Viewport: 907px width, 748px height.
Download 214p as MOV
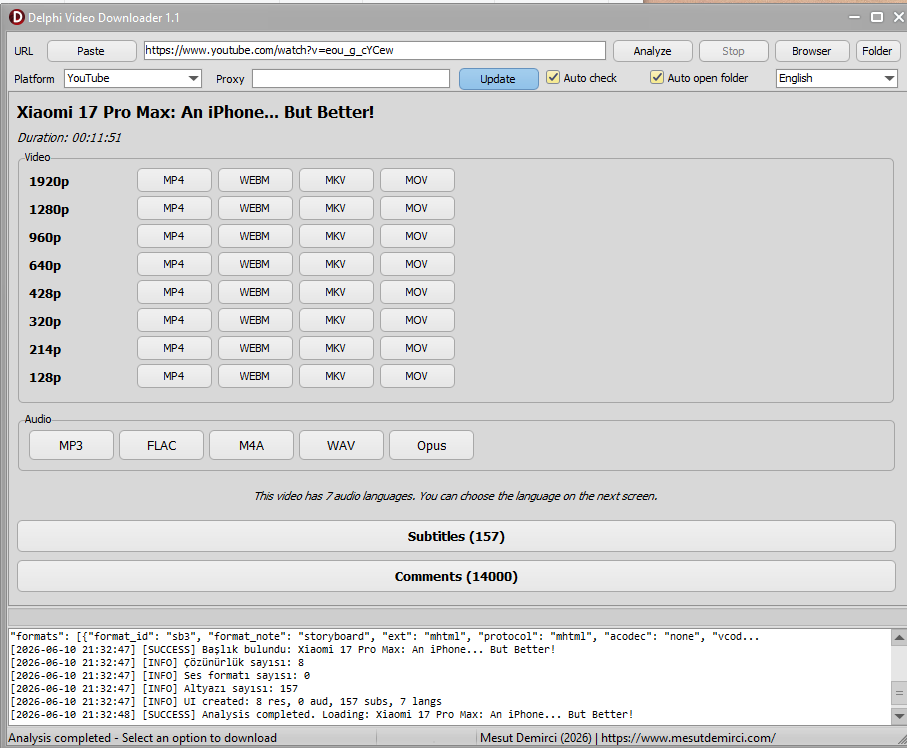point(417,348)
